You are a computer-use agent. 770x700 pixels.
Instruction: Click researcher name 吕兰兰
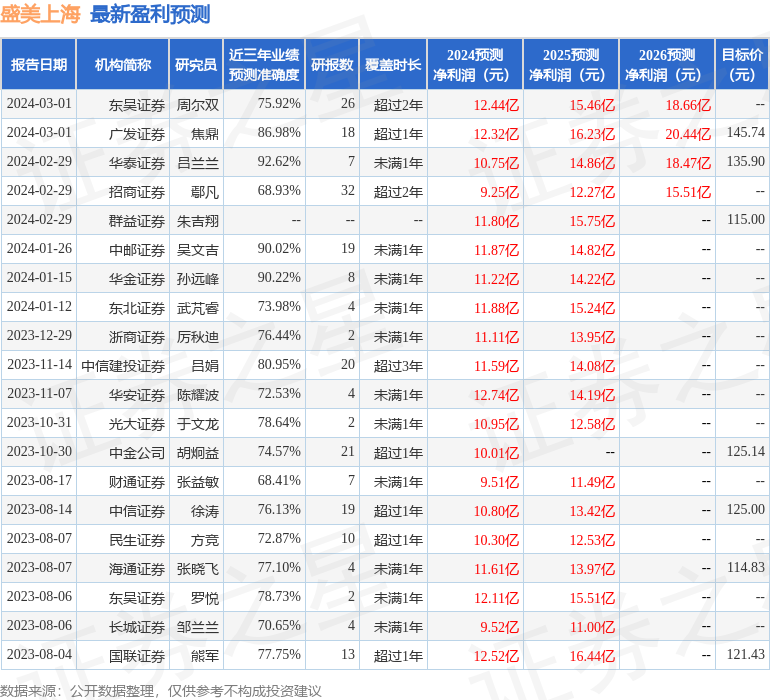tap(197, 163)
